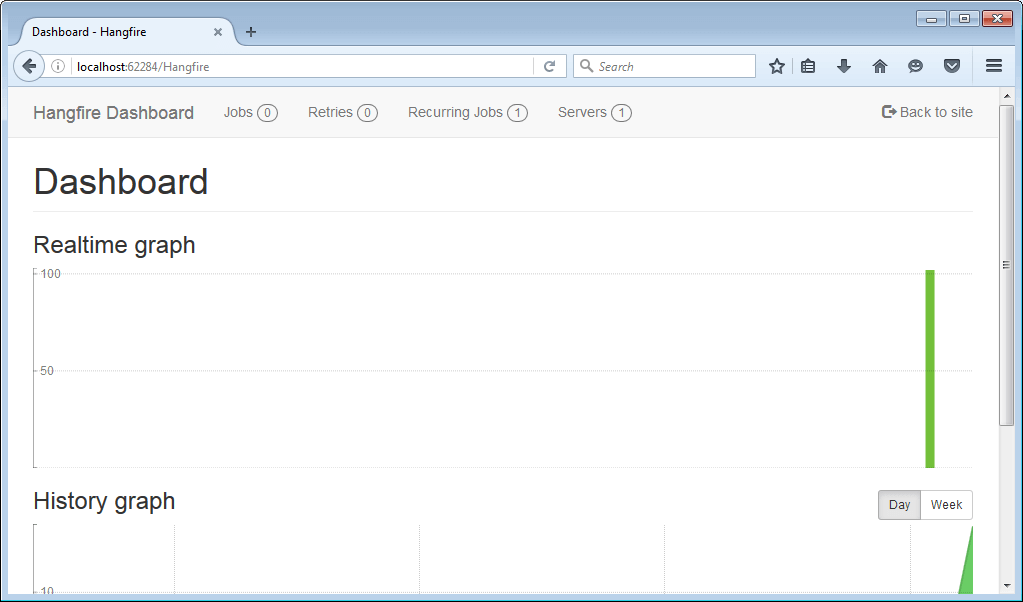Click the 100 axis label on Realtime graph
The image size is (1023, 602).
(x=51, y=274)
